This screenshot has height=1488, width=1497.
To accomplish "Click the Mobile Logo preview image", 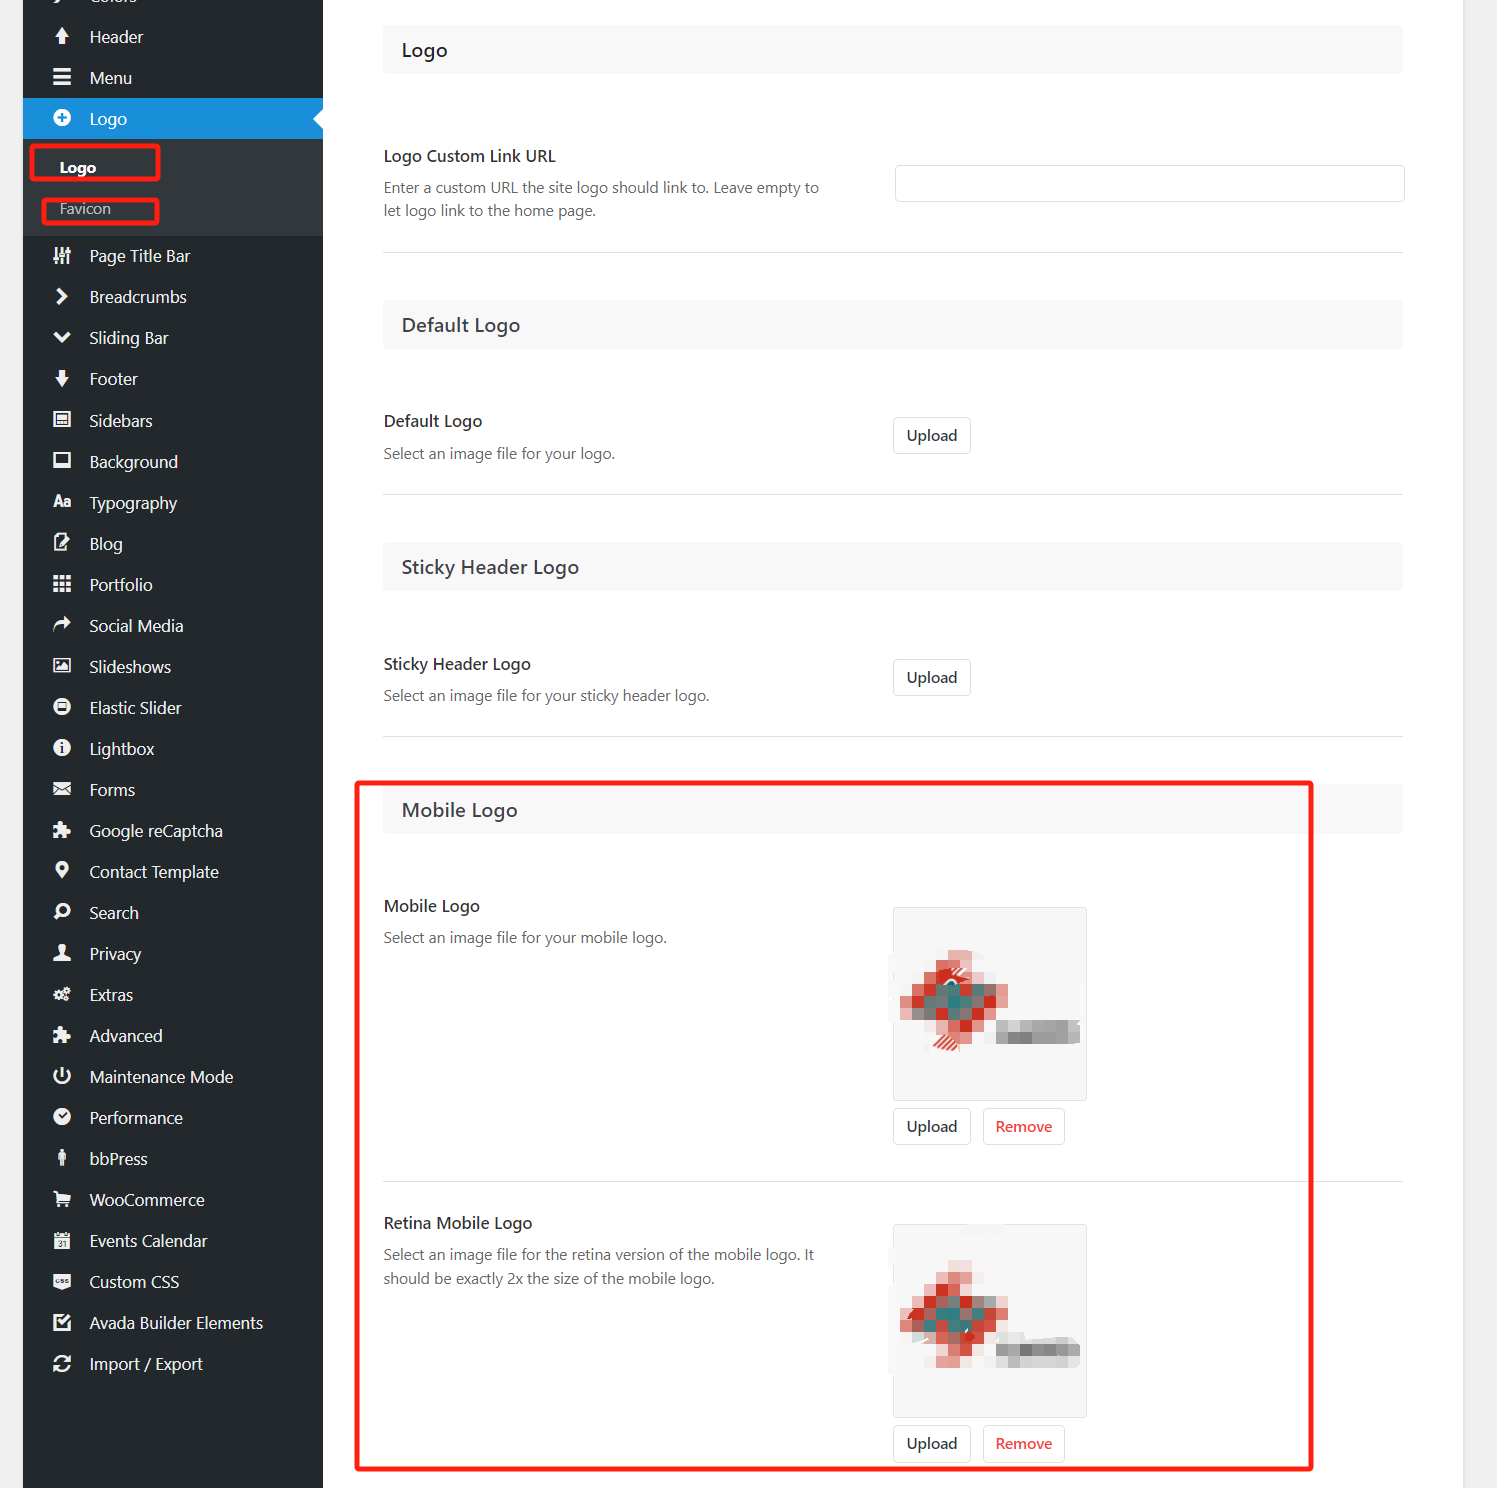I will (x=989, y=1003).
